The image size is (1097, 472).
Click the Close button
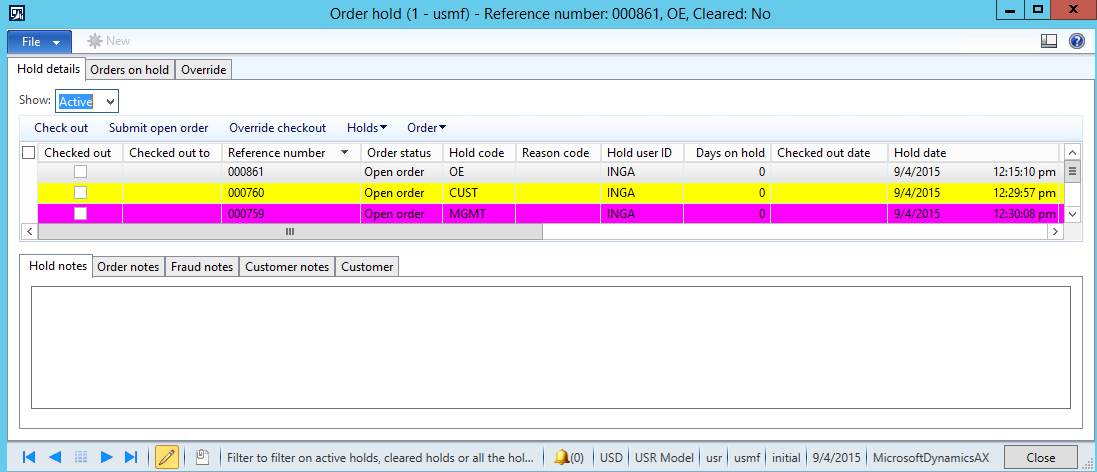point(1040,457)
